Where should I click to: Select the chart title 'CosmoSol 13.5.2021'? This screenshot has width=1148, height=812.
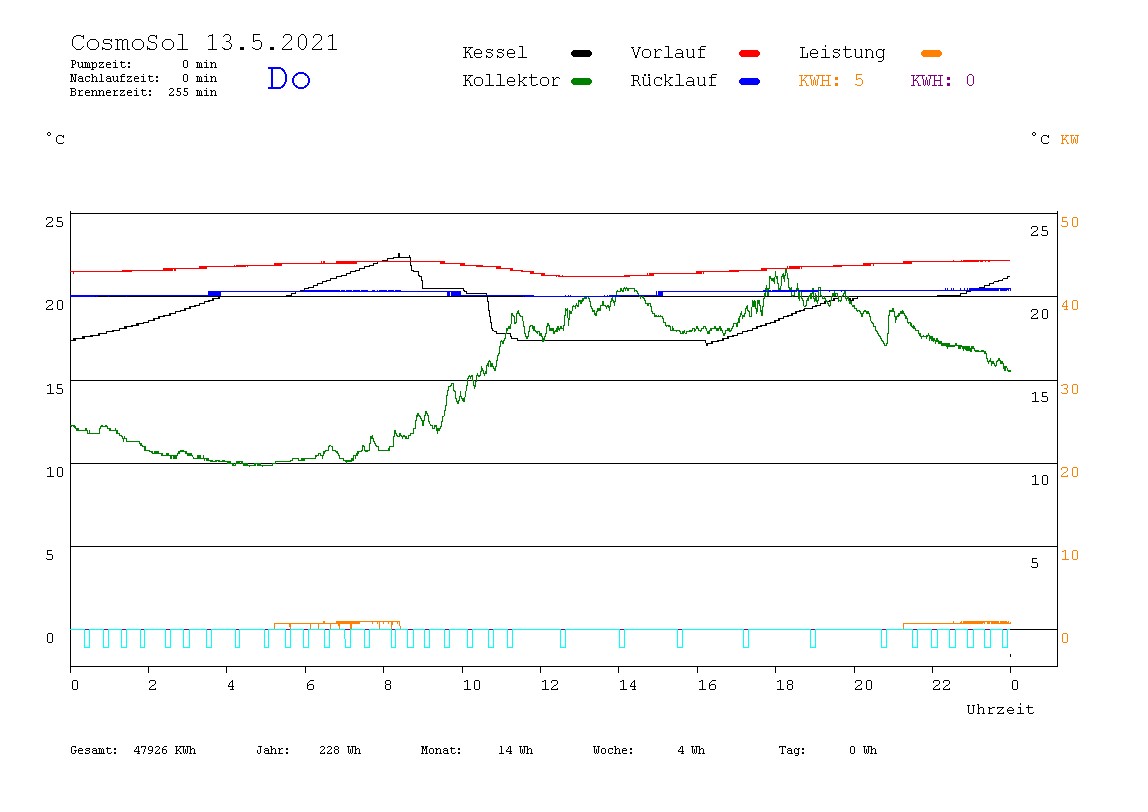pos(204,42)
